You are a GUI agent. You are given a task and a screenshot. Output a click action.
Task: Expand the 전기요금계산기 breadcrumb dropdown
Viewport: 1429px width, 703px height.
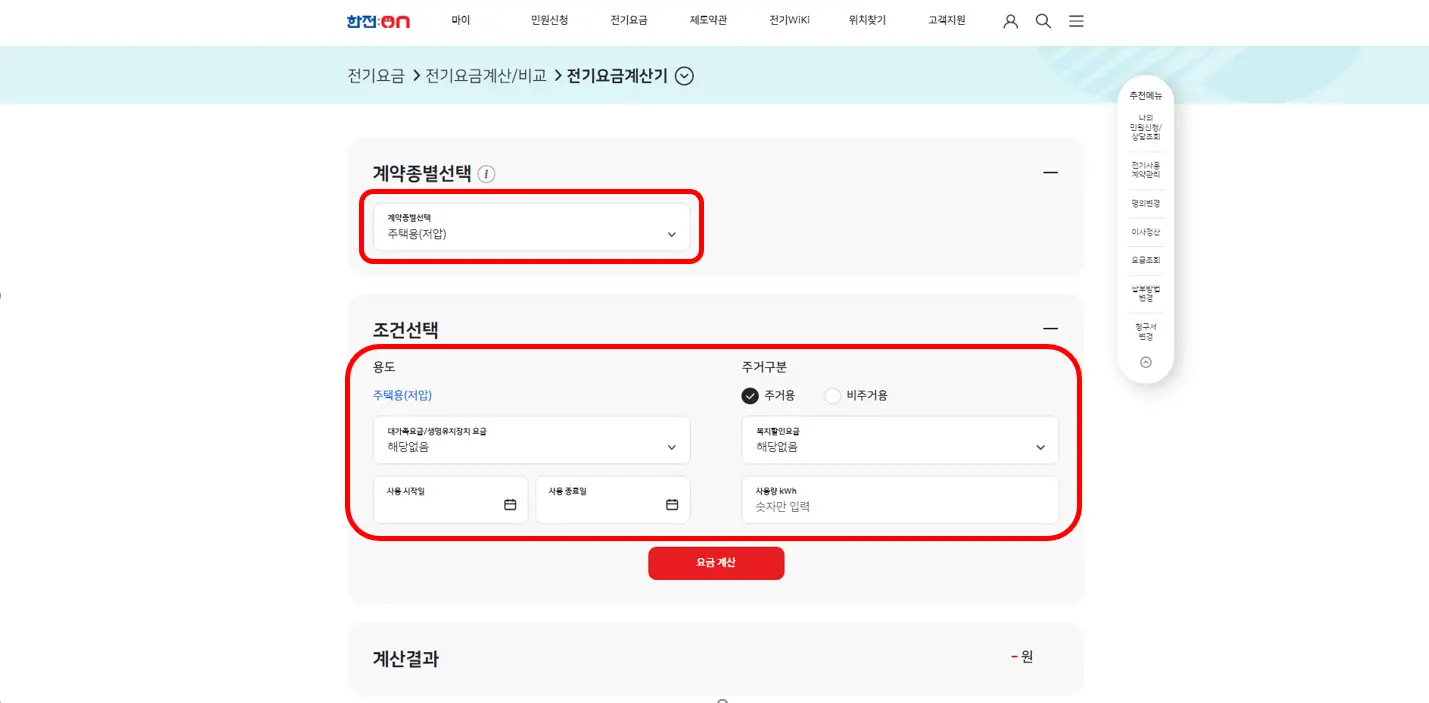point(684,75)
